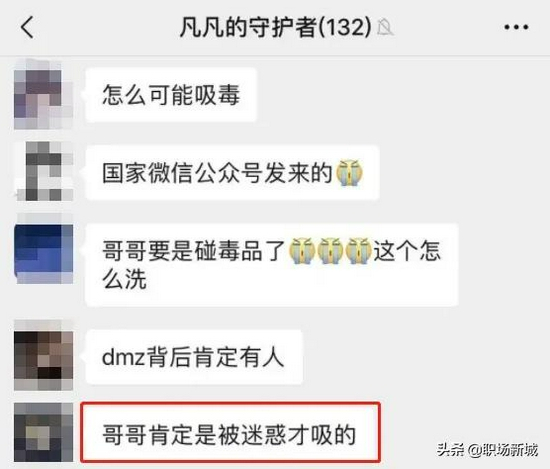Screen dimensions: 550x469
Task: Tap the crying emoji after 发来的
Action: (349, 173)
